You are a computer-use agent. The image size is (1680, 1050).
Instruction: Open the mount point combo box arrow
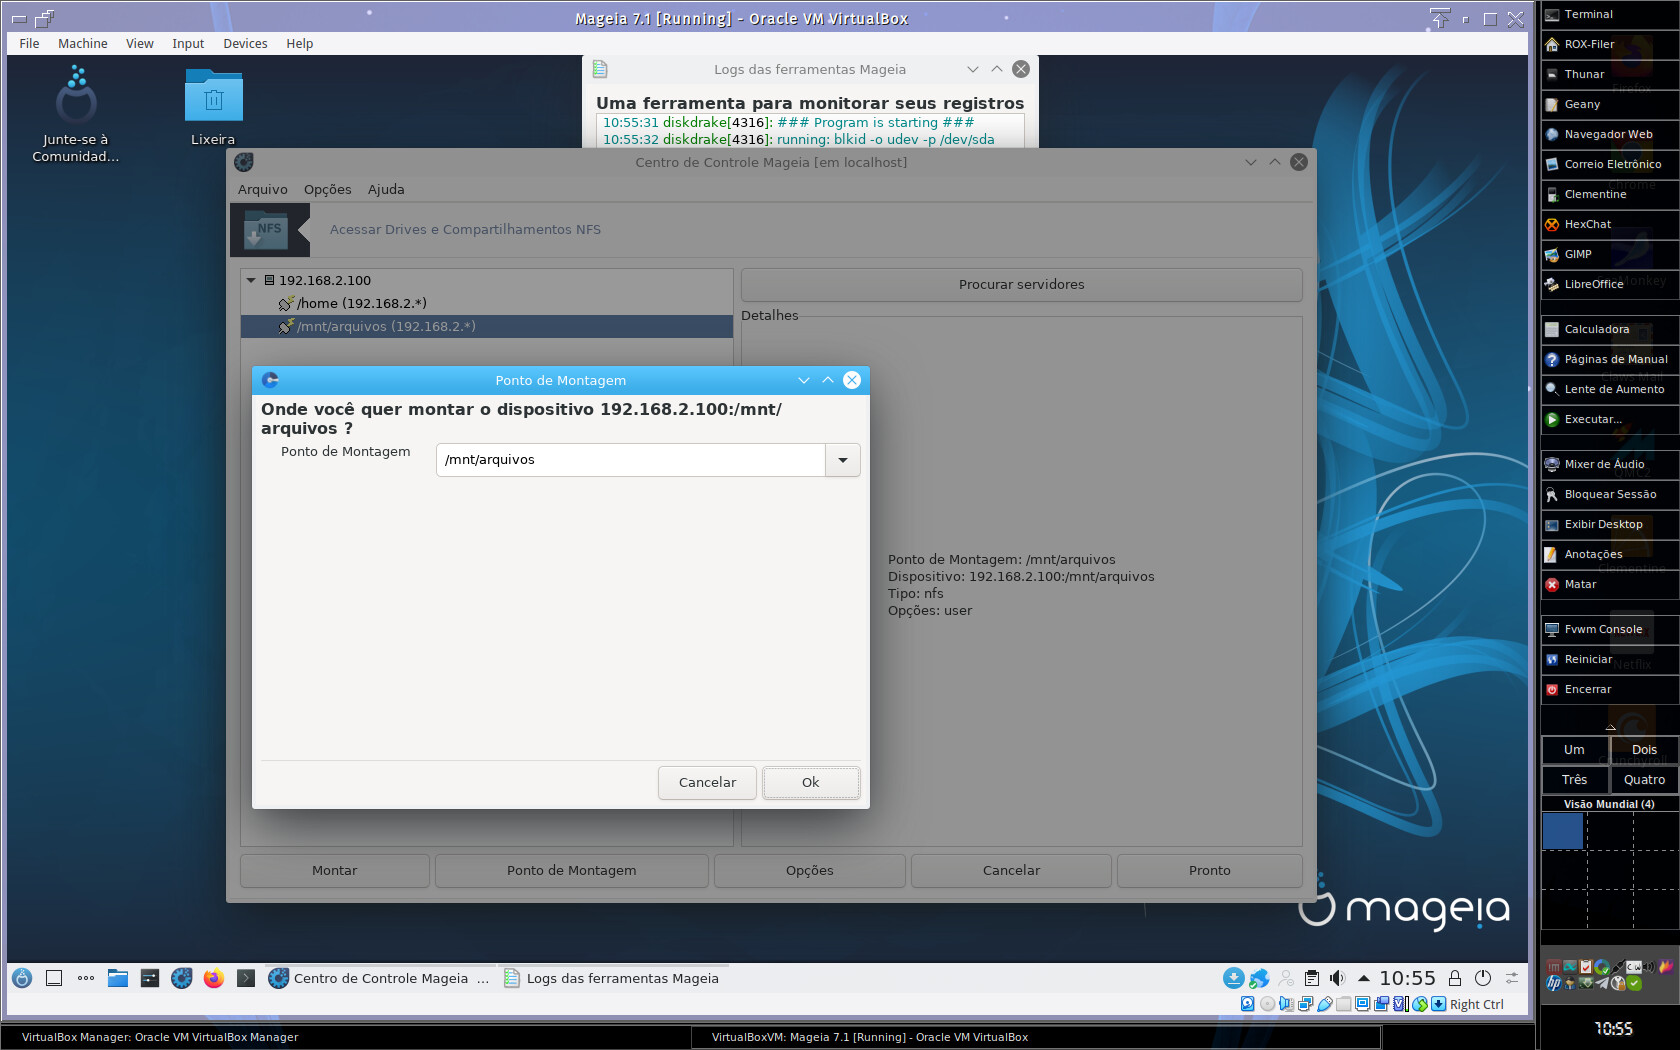pos(843,460)
